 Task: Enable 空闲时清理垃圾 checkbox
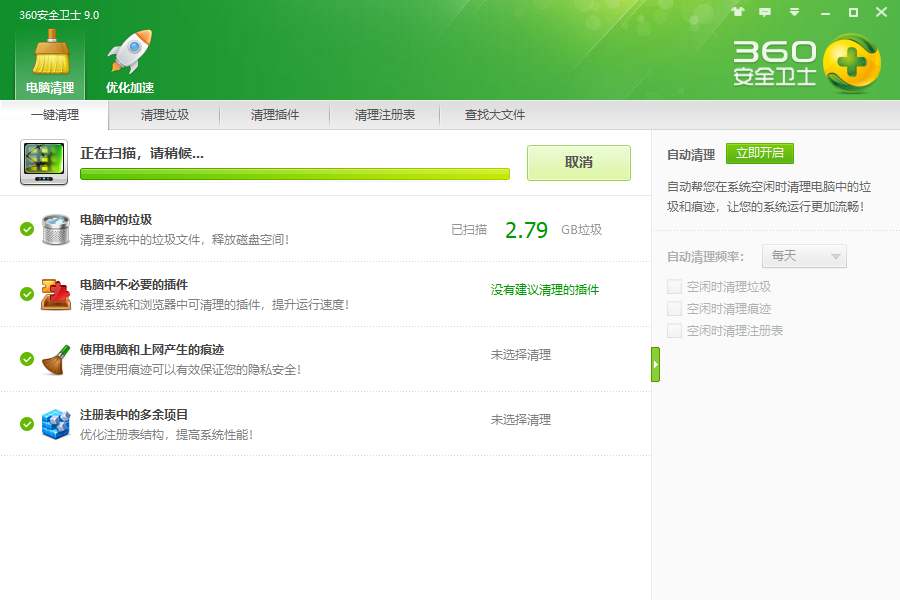(674, 287)
